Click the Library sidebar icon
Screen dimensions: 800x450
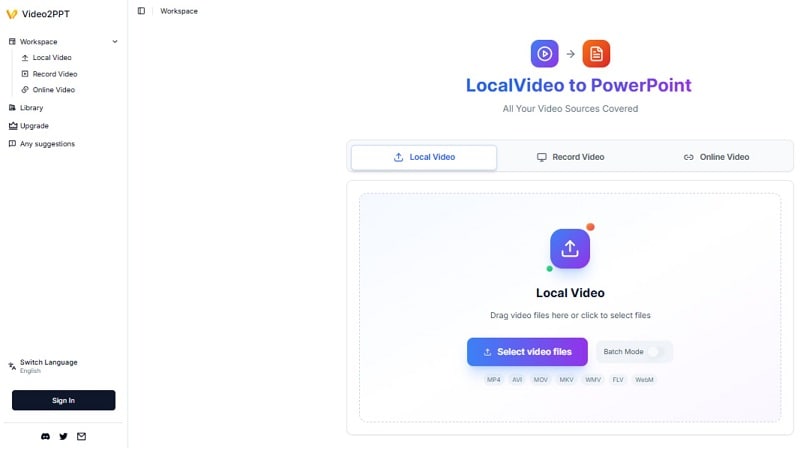pyautogui.click(x=12, y=108)
